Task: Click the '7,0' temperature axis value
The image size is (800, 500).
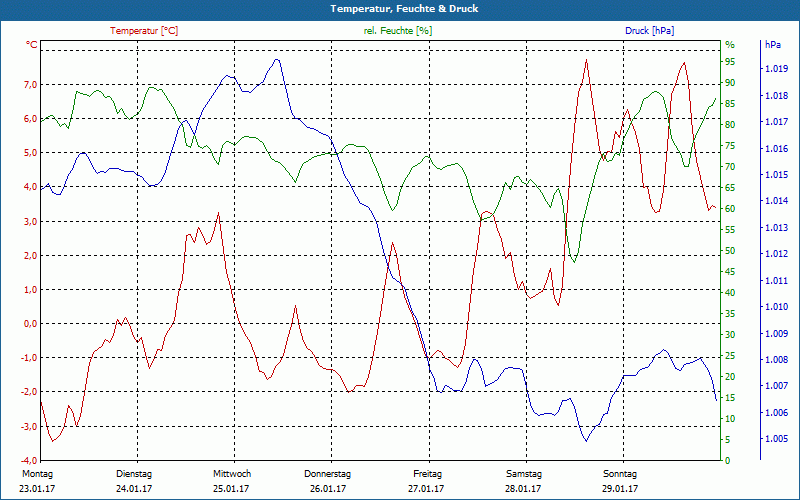Action: tap(32, 84)
